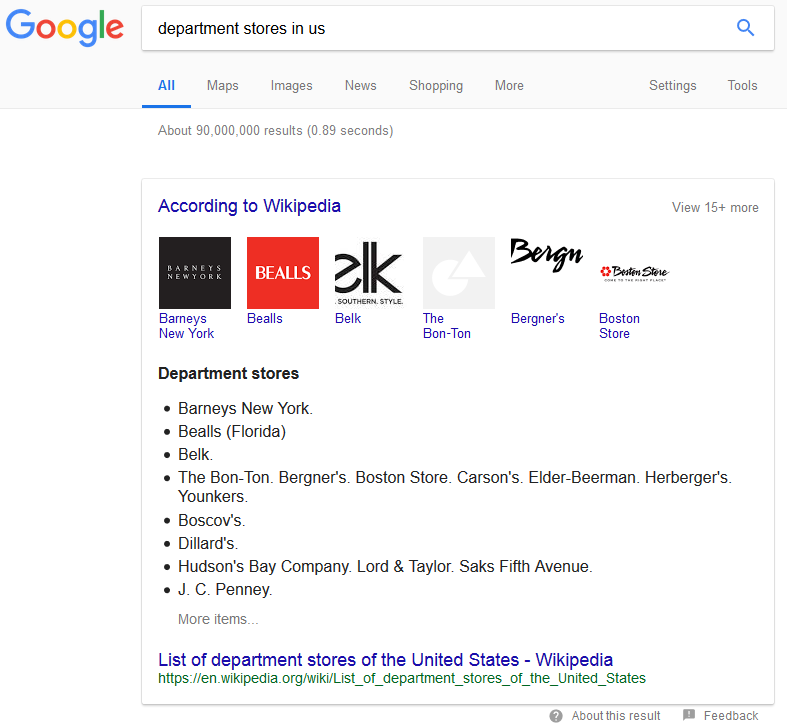787x727 pixels.
Task: Open The Bon-Ton placeholder image
Action: (x=458, y=273)
